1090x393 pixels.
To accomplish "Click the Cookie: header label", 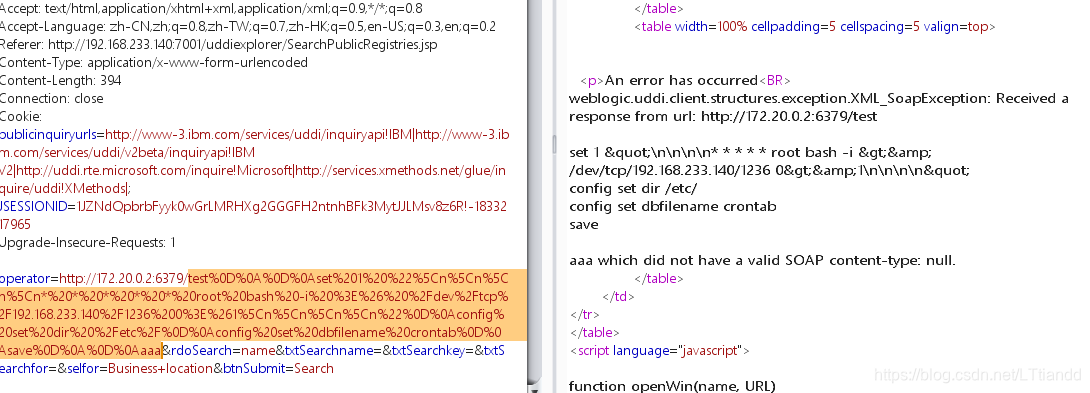I will pos(21,117).
